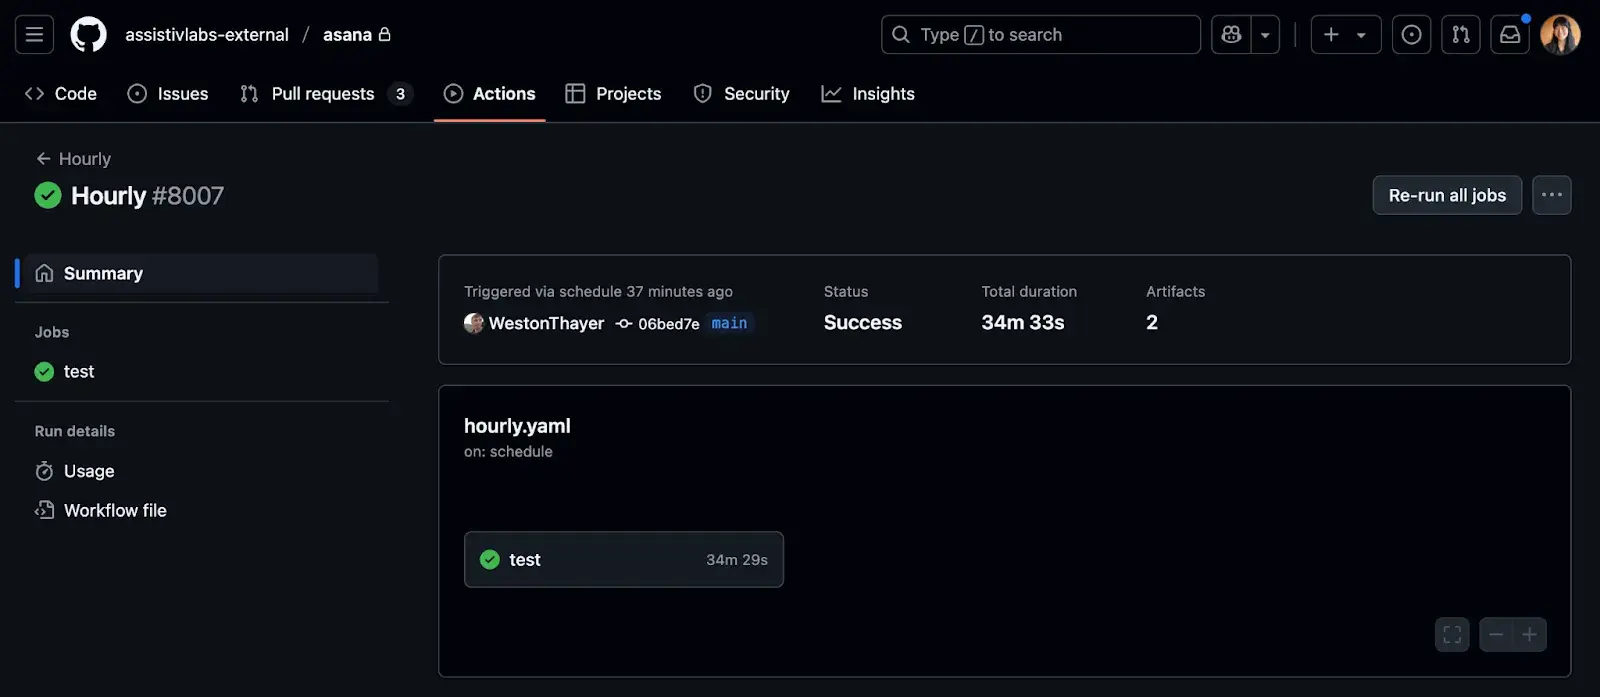Expand the Copilot dropdown arrow
Viewport: 1600px width, 697px height.
pyautogui.click(x=1265, y=35)
